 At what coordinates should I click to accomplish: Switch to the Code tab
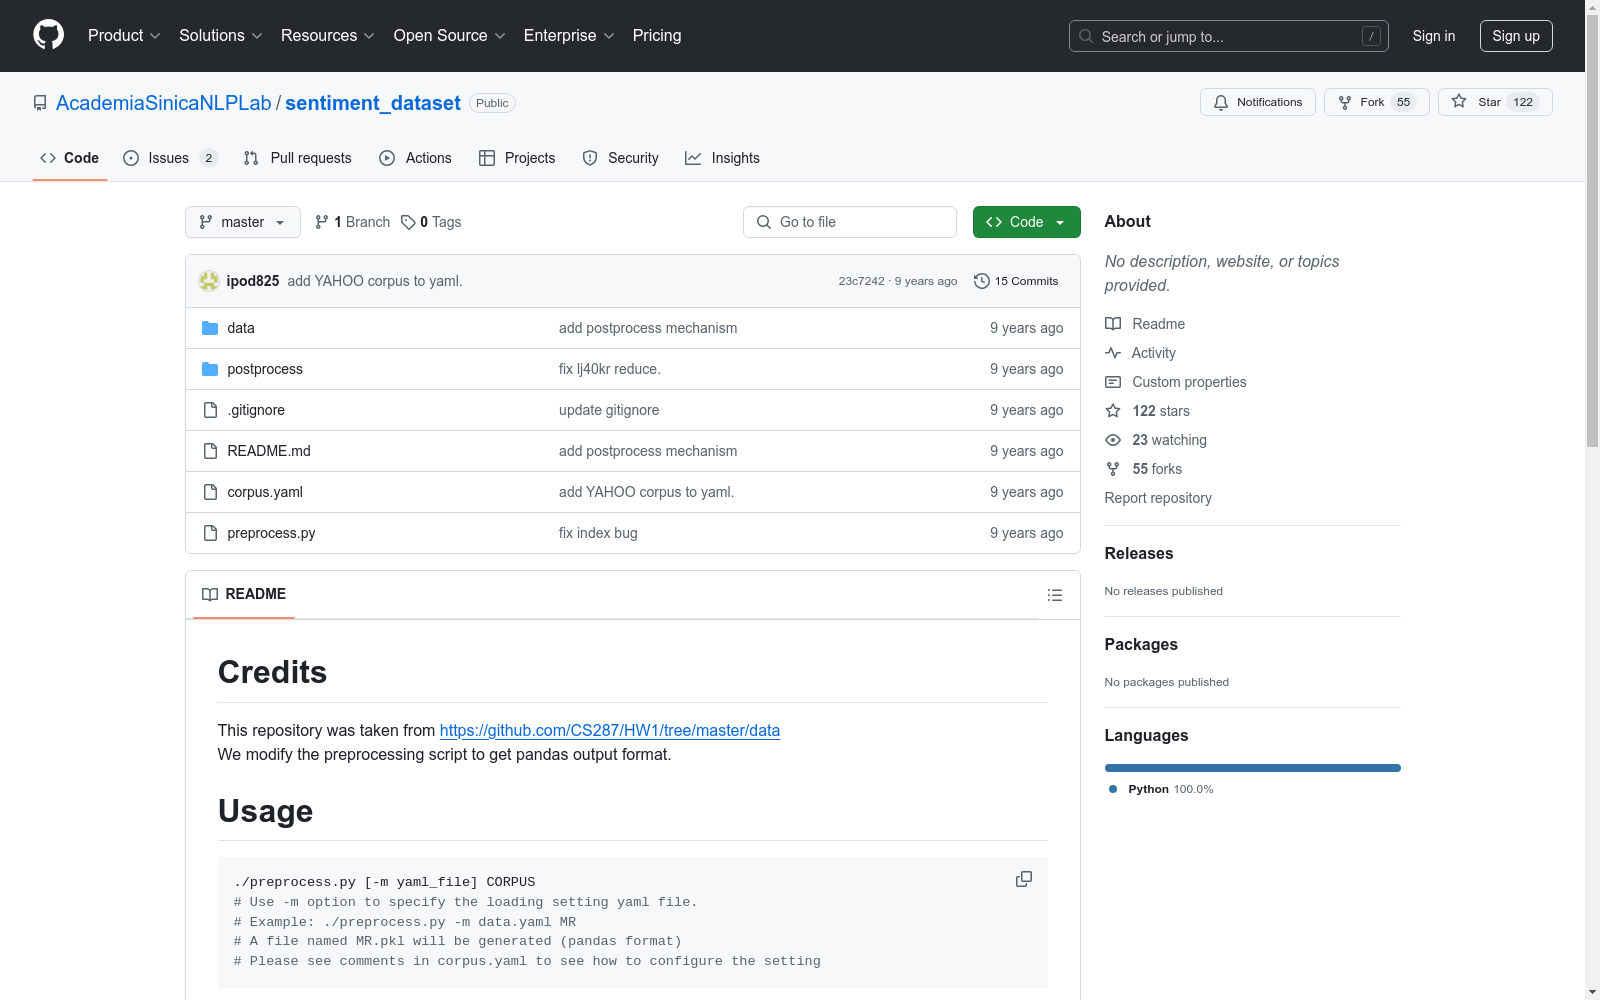[69, 158]
